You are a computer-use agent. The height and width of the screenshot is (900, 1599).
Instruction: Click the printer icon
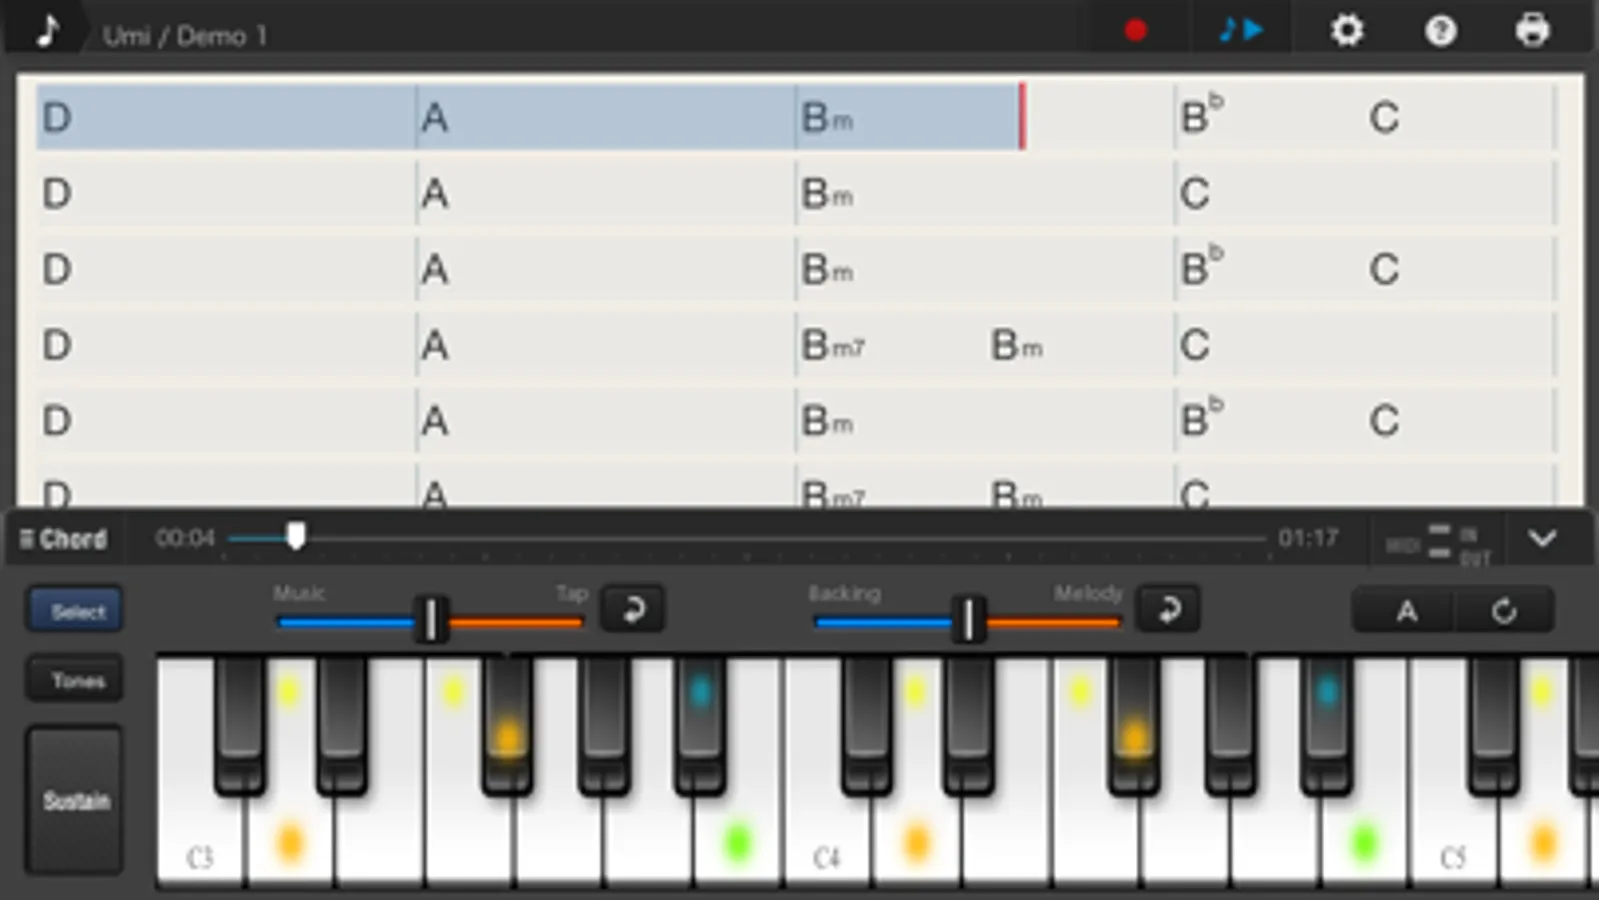pyautogui.click(x=1532, y=30)
